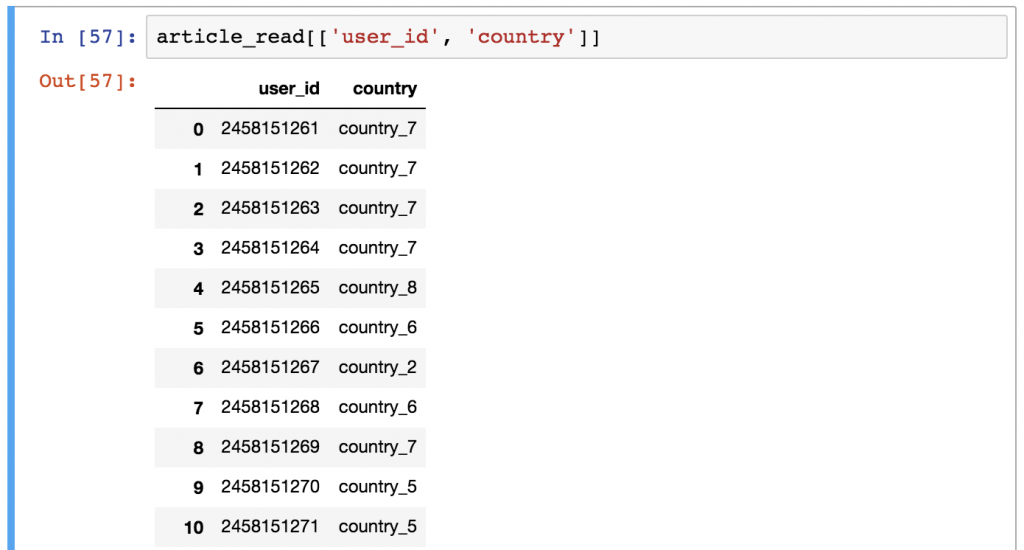Image resolution: width=1024 pixels, height=550 pixels.
Task: Click row index label 0
Action: (x=199, y=129)
